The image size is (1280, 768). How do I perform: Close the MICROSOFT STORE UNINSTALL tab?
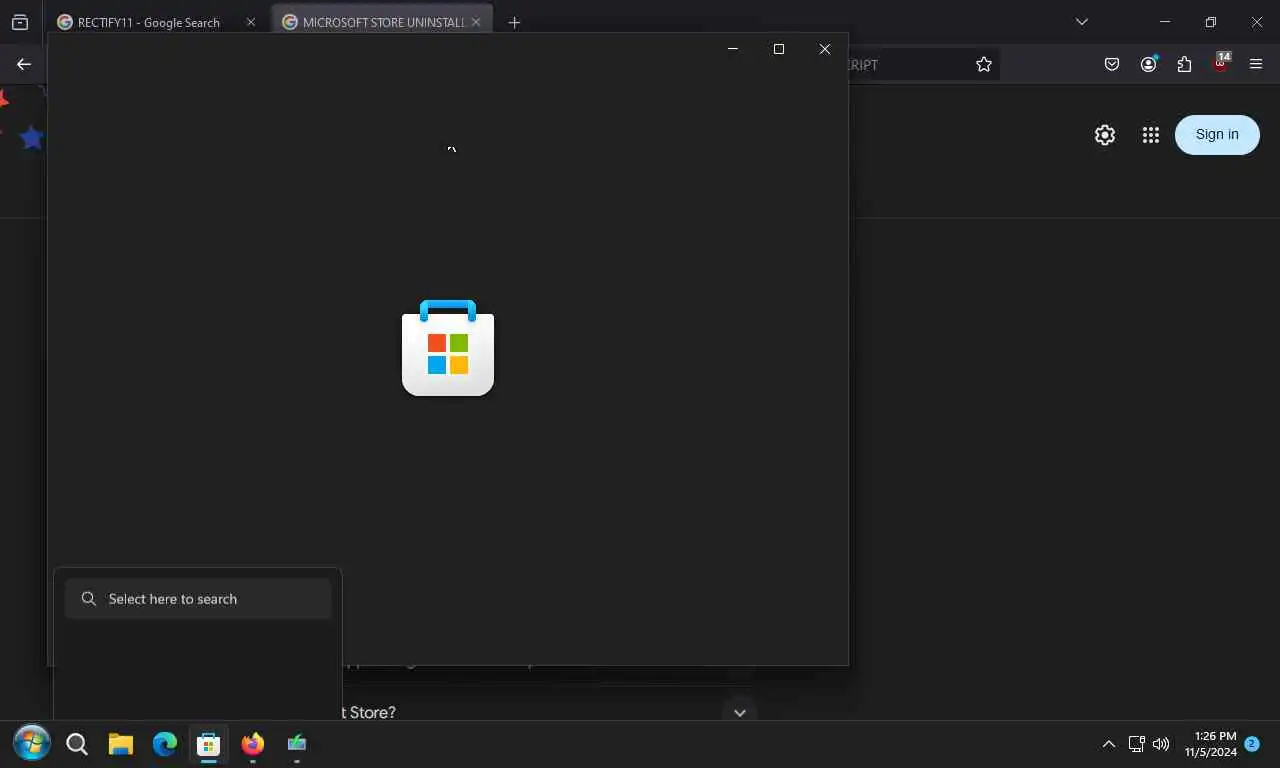(476, 22)
